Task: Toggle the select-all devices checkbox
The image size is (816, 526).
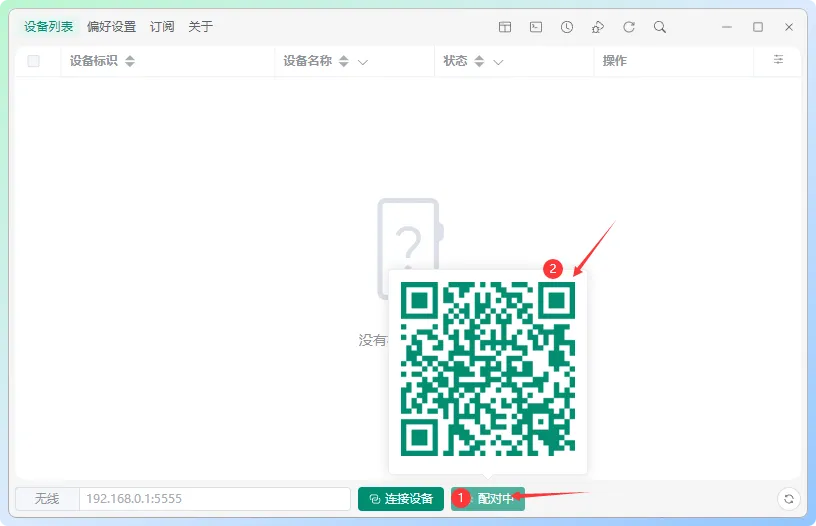Action: coord(34,61)
